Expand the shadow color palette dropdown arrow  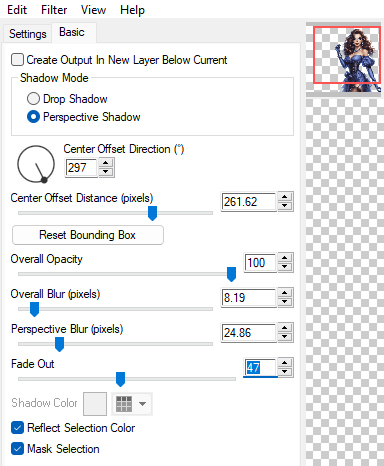(x=143, y=404)
